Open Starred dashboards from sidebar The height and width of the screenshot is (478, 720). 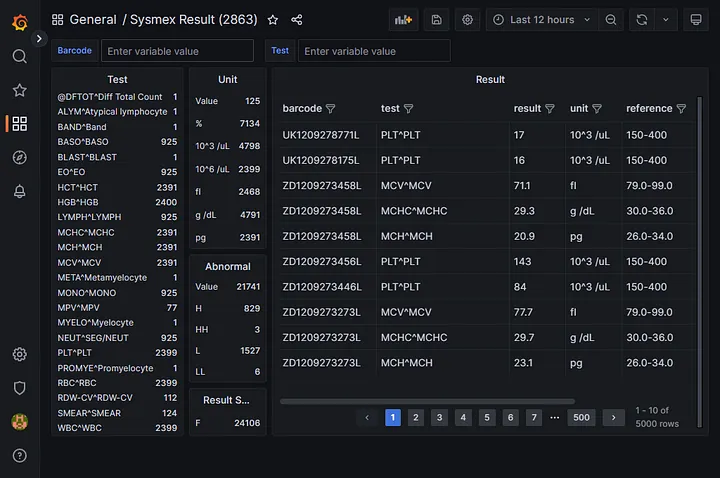[x=19, y=90]
